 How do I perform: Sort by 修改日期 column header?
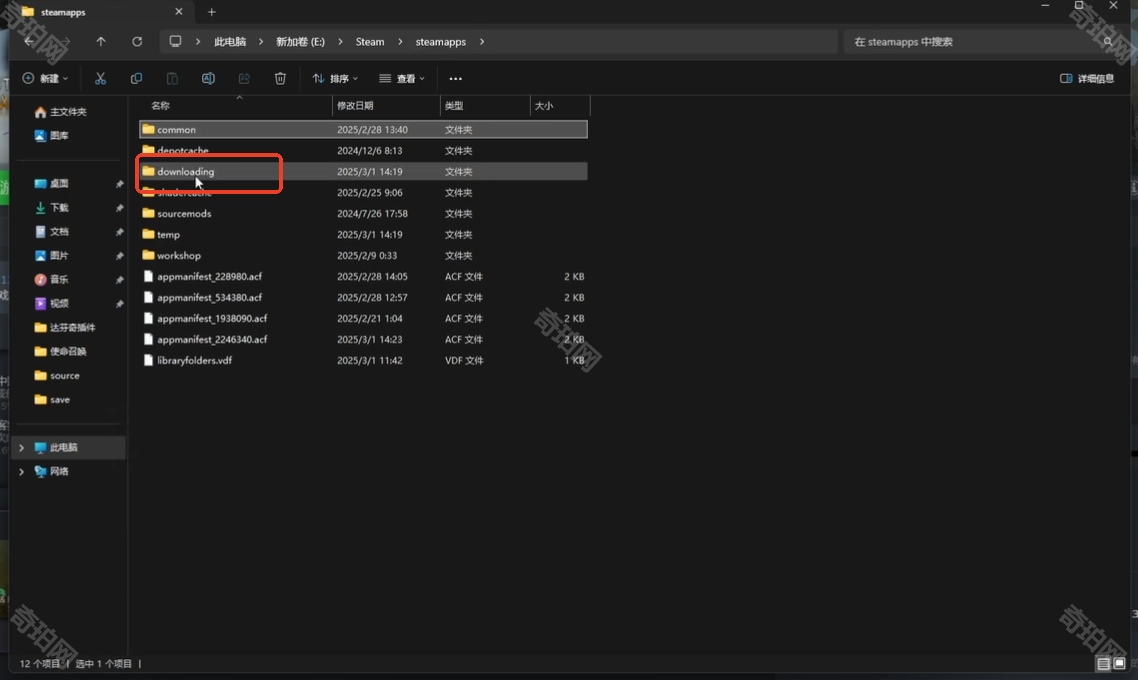356,105
